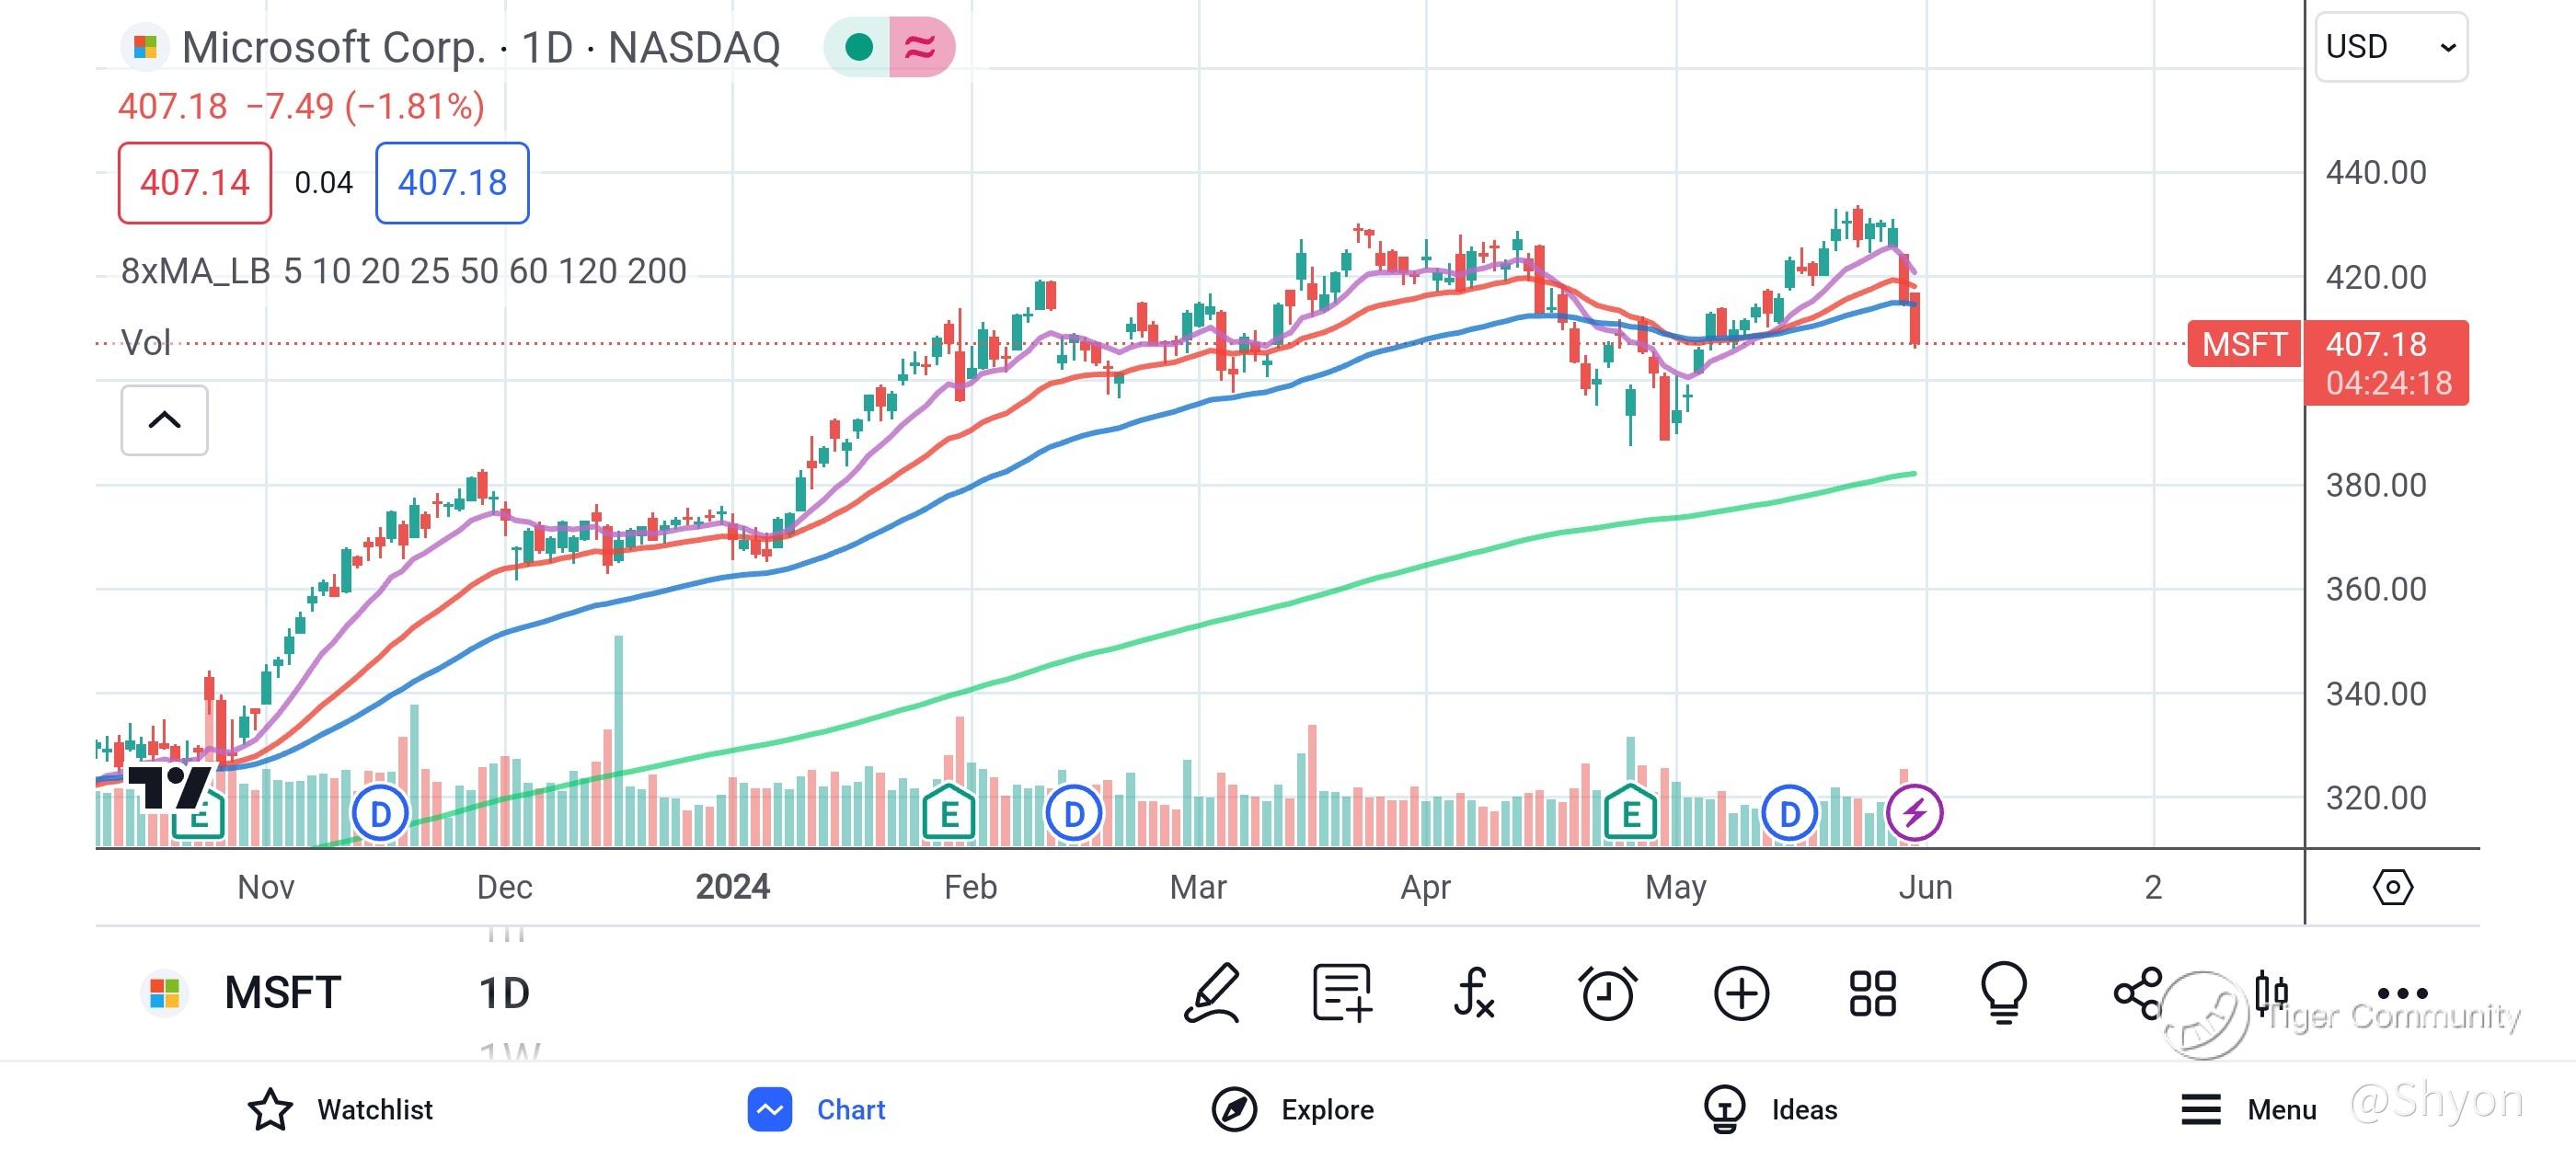Click the 440.00 price axis label
This screenshot has width=2576, height=1159.
(2376, 172)
